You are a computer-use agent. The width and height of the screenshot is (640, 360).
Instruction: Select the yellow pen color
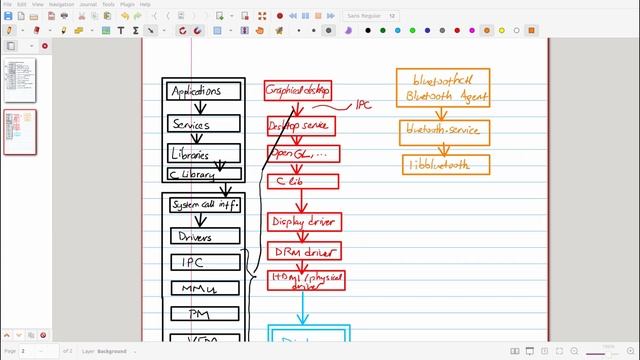[x=502, y=30]
